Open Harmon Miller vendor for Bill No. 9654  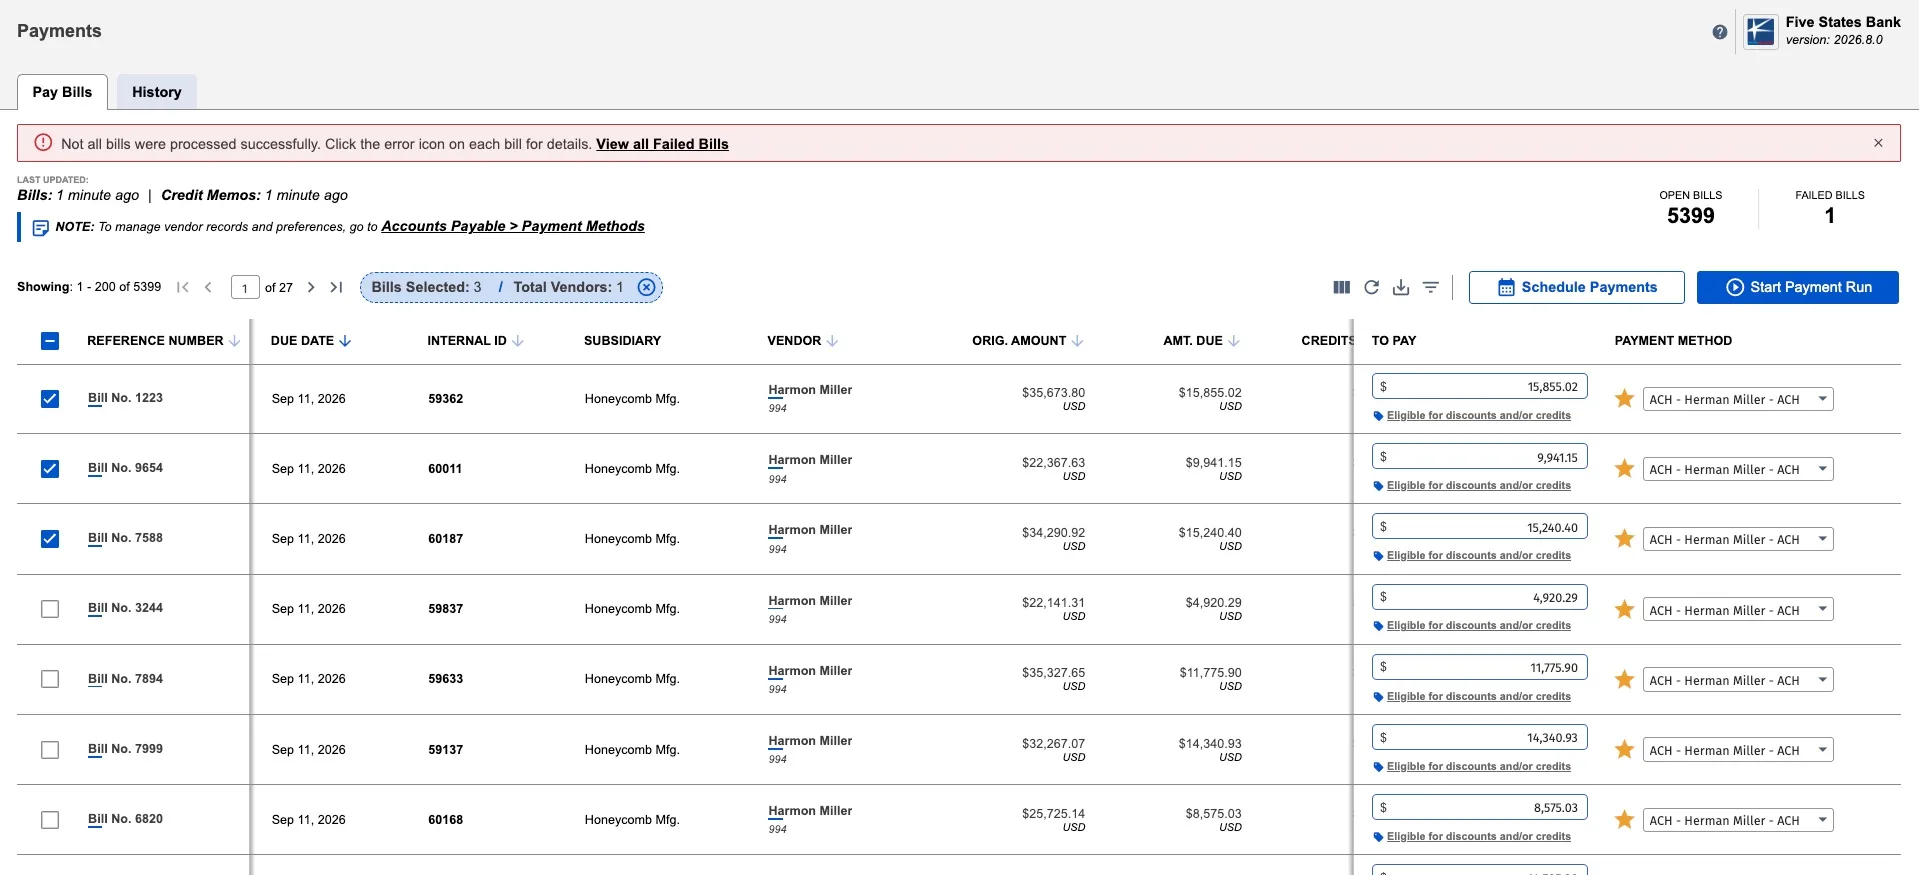[810, 460]
